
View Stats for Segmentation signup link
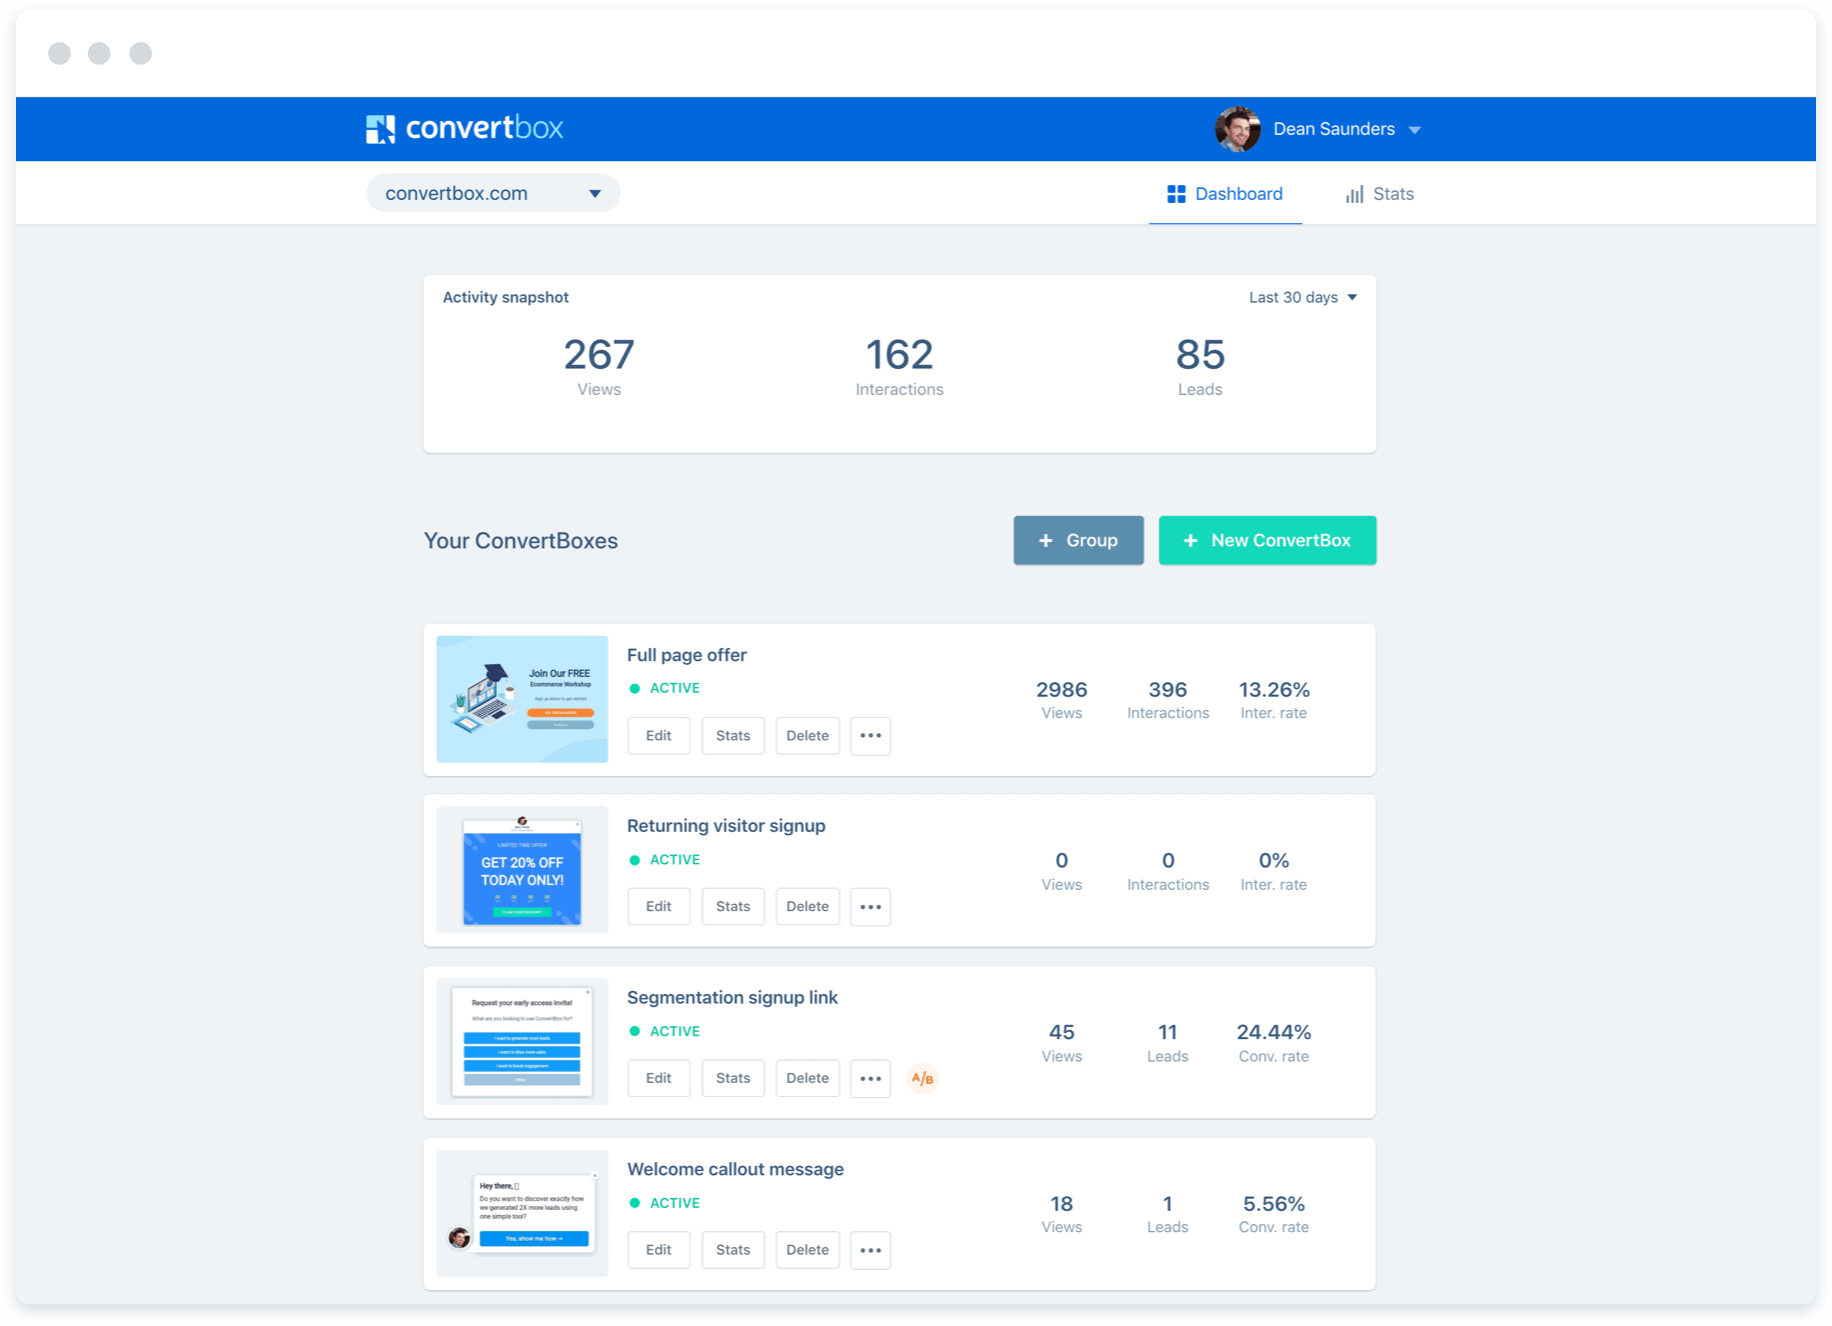733,1079
